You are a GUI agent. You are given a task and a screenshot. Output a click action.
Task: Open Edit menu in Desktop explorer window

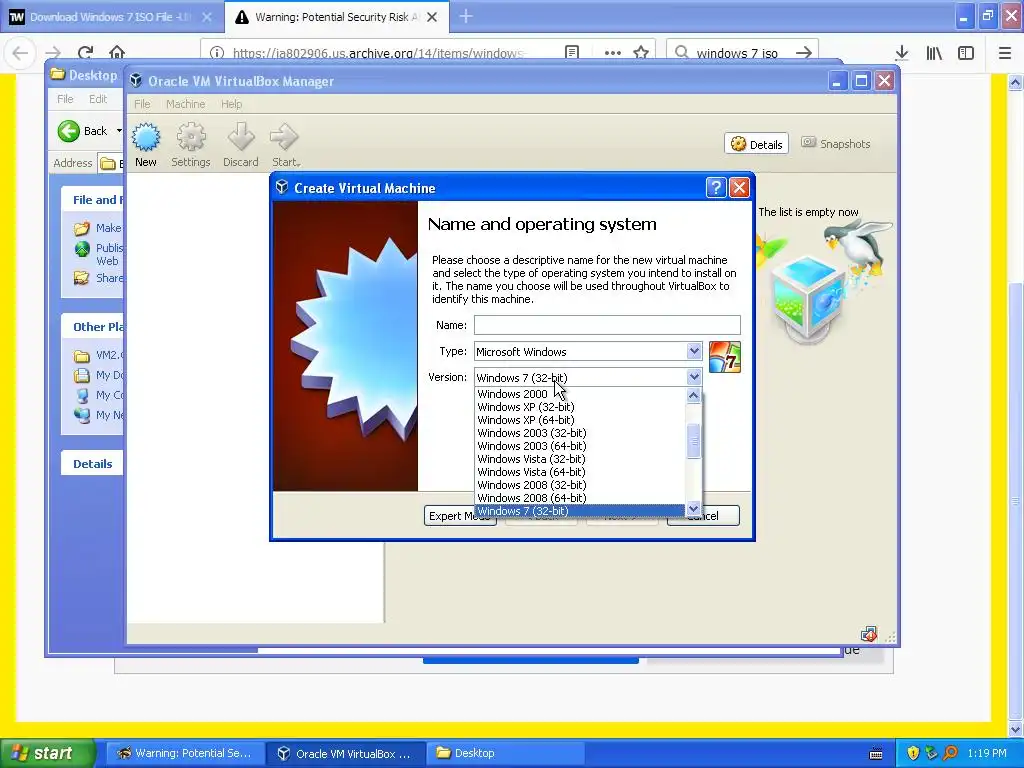pyautogui.click(x=98, y=99)
